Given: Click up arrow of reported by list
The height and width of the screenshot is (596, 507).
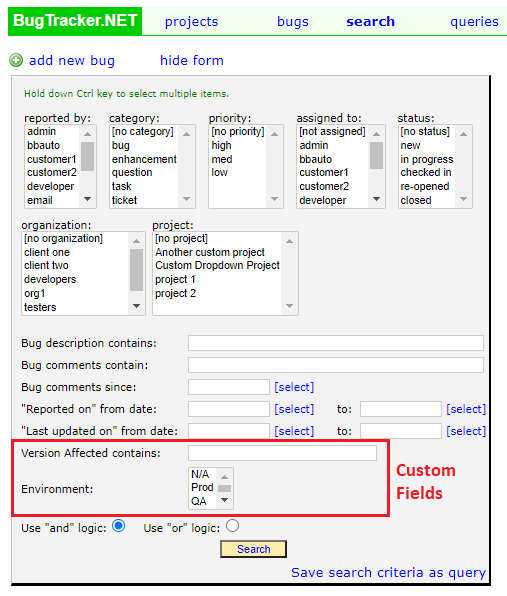Looking at the screenshot, I should tap(87, 134).
